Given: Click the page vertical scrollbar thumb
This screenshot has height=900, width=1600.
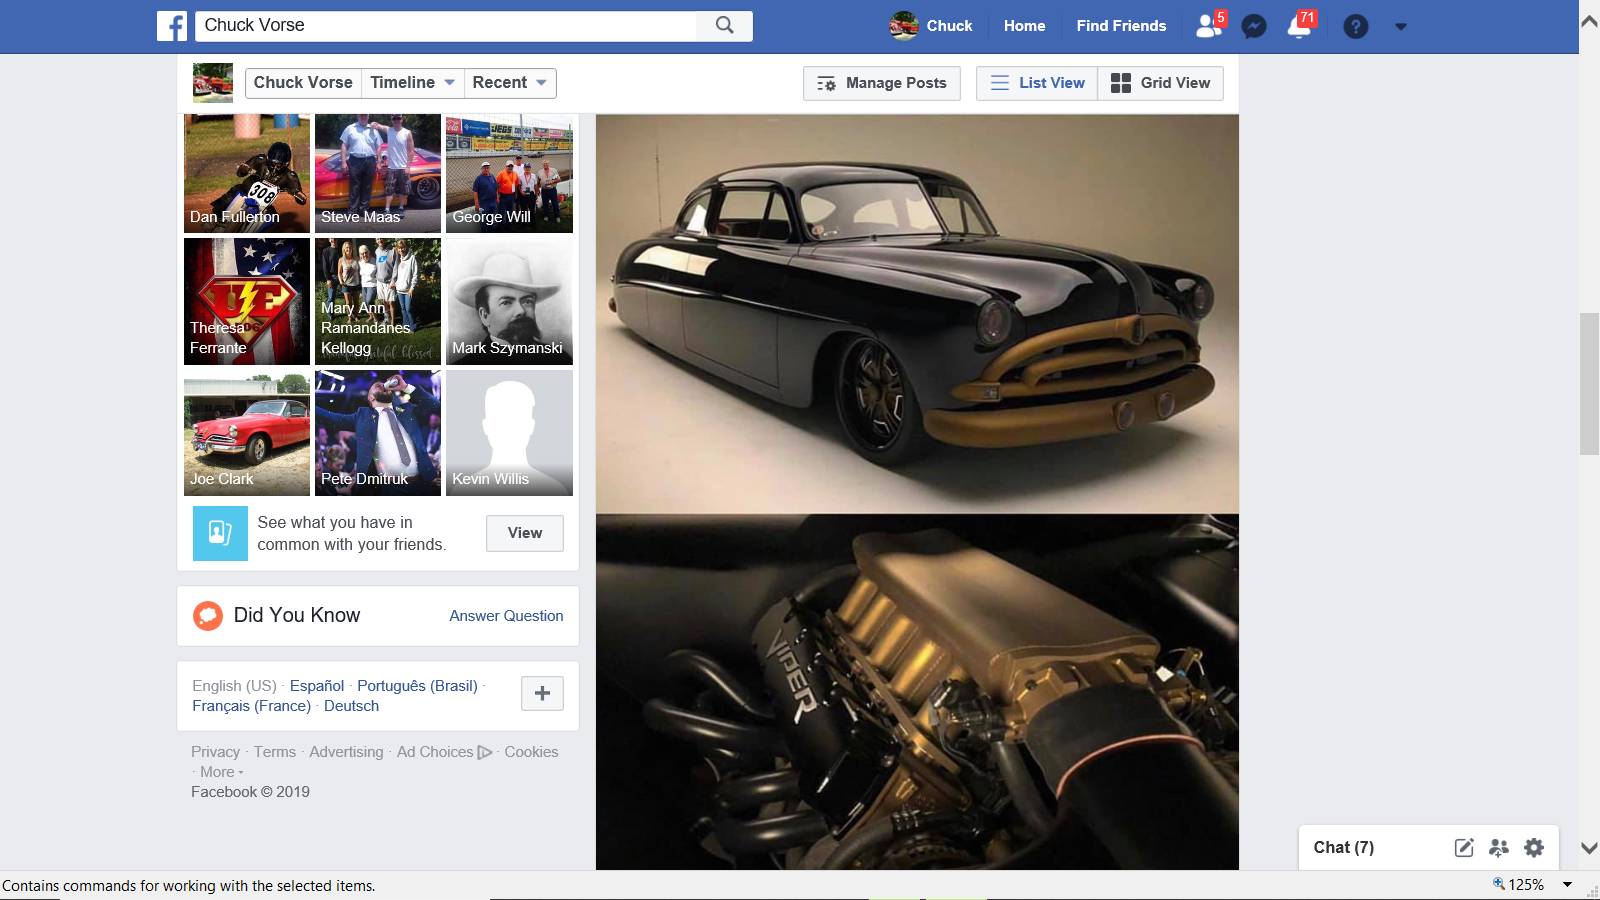Looking at the screenshot, I should 1589,384.
